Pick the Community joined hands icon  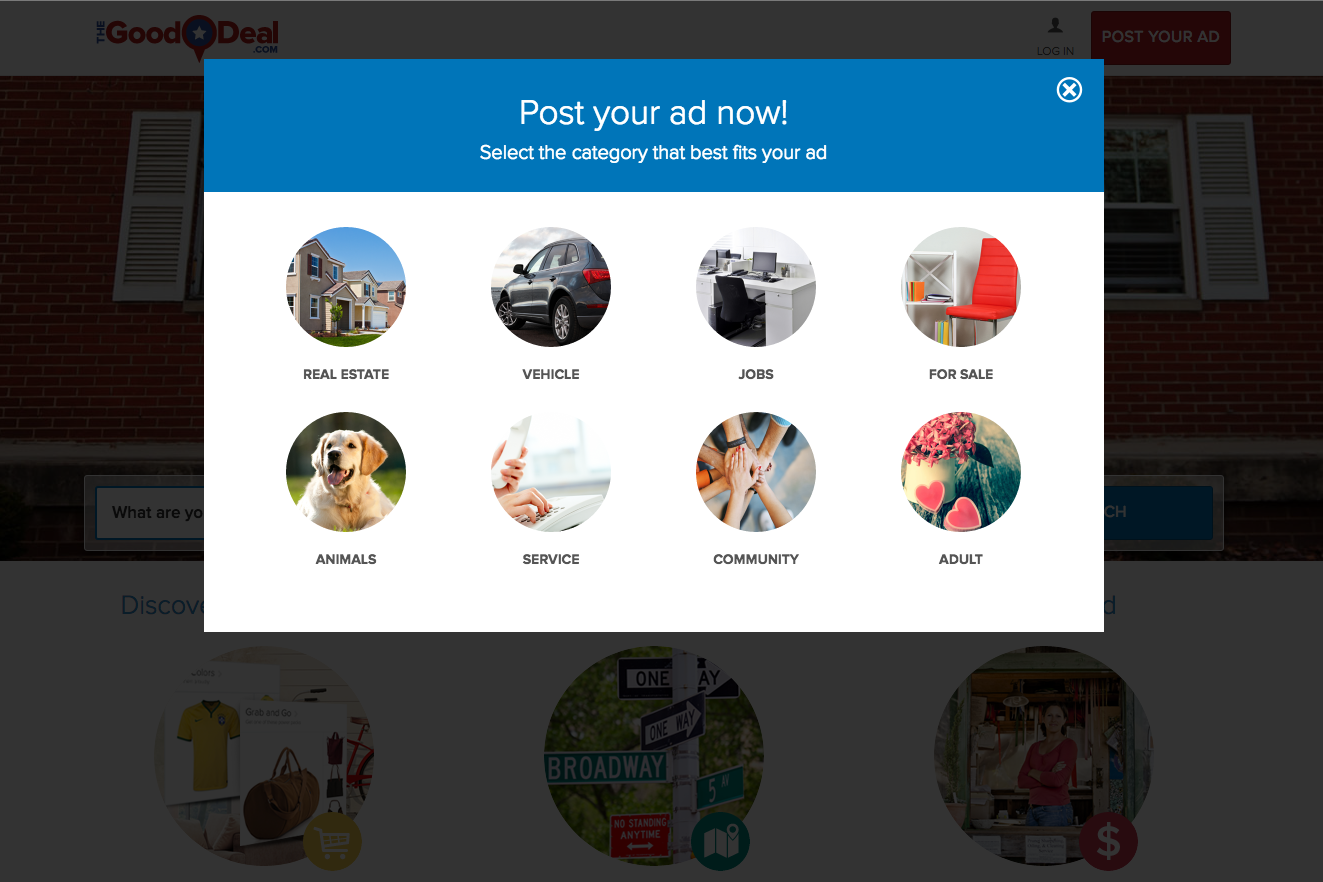pyautogui.click(x=756, y=472)
